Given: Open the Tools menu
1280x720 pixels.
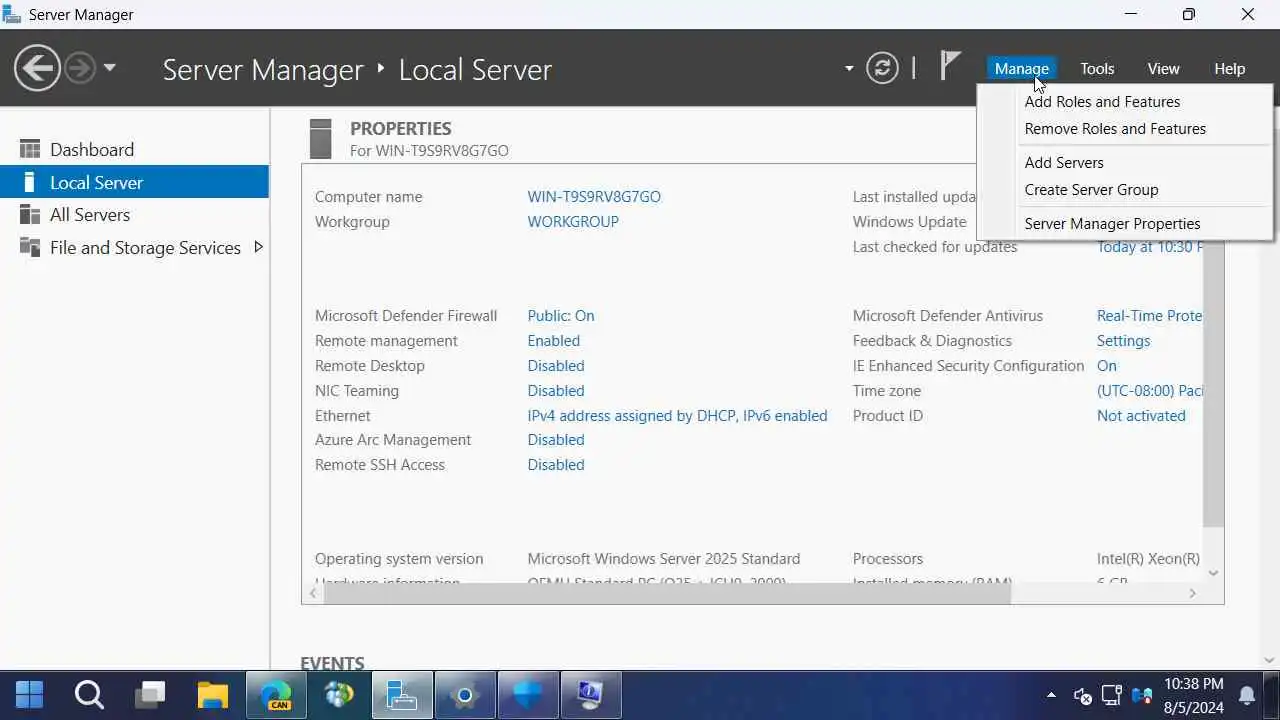Looking at the screenshot, I should coord(1097,68).
